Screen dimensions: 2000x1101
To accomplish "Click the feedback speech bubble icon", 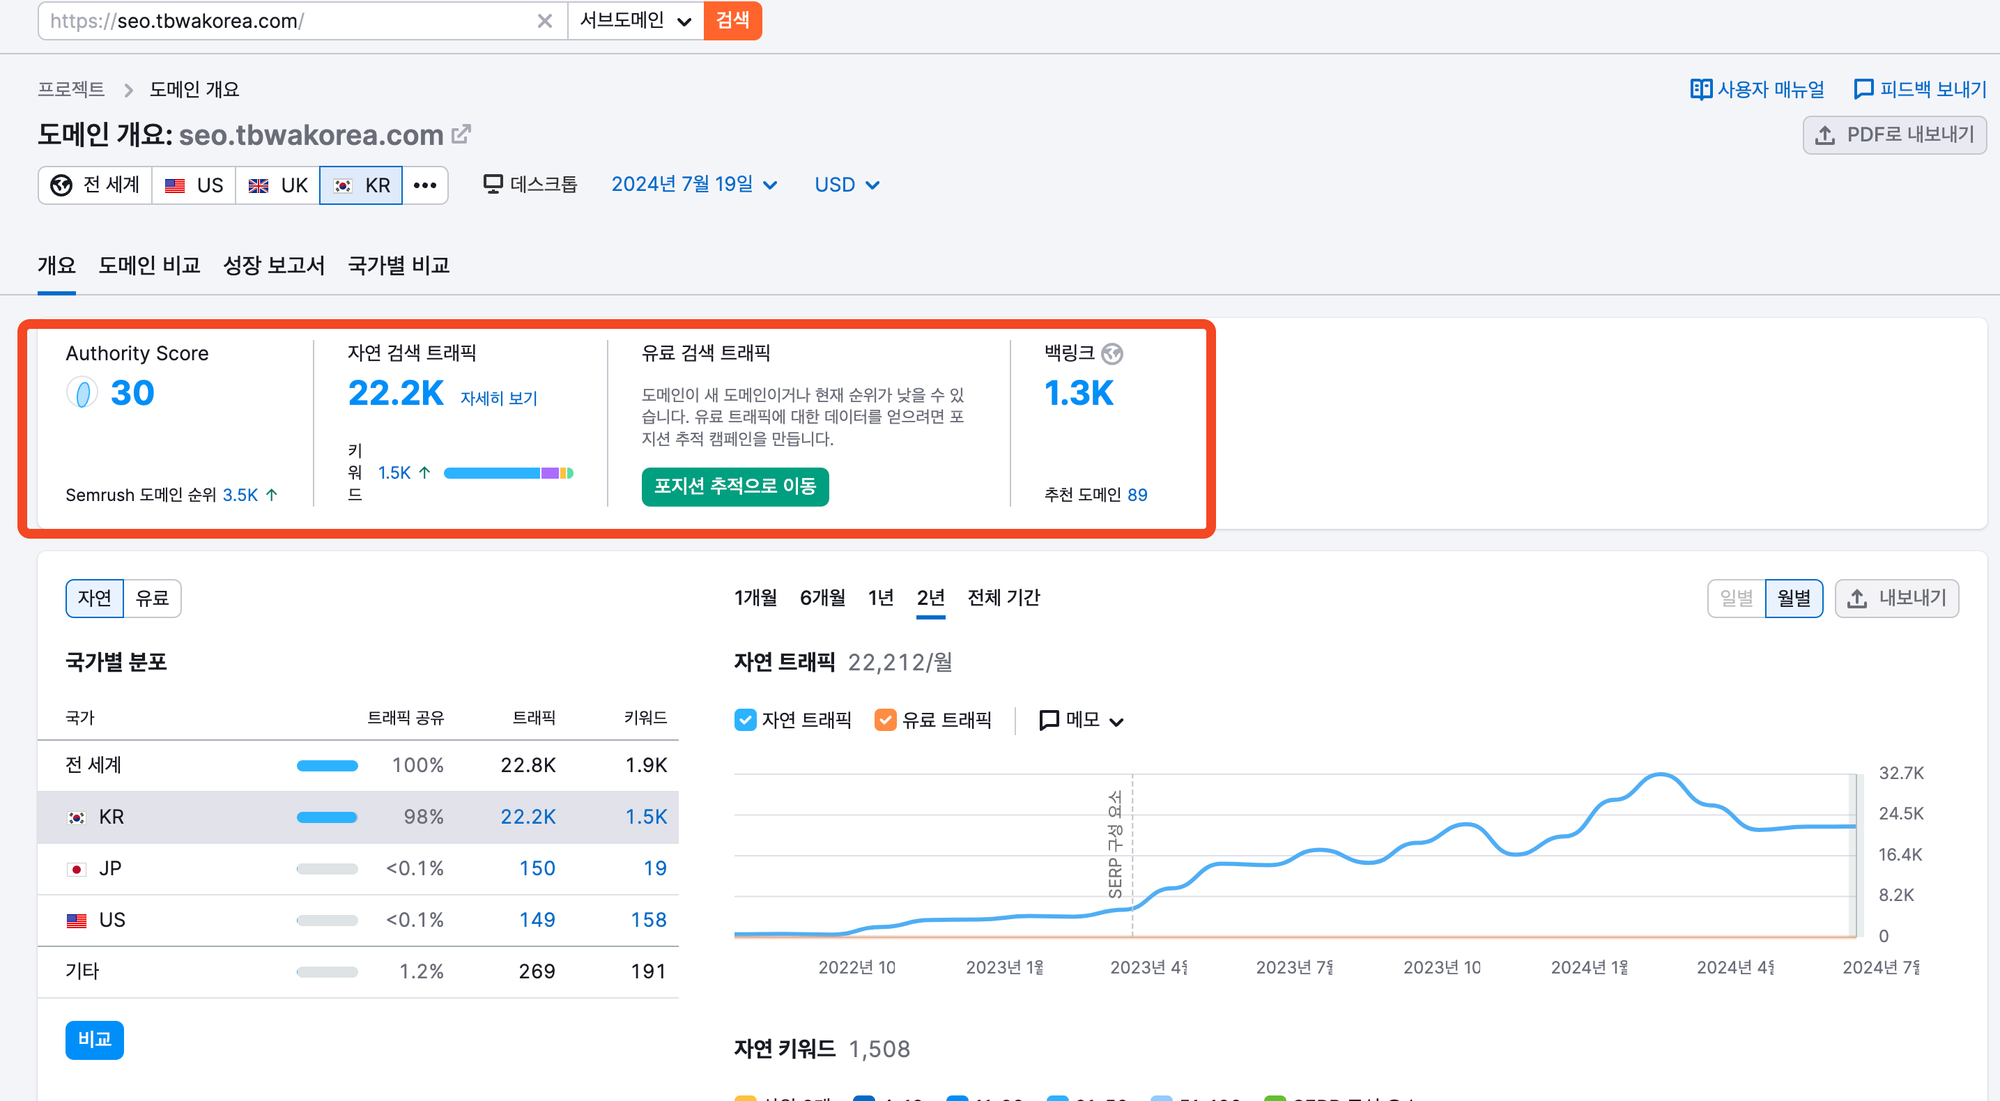I will click(x=1863, y=89).
